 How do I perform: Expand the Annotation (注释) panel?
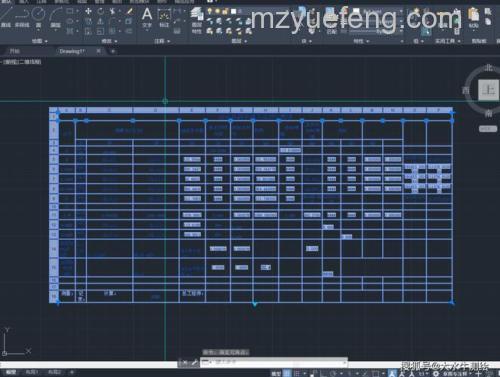click(x=162, y=41)
